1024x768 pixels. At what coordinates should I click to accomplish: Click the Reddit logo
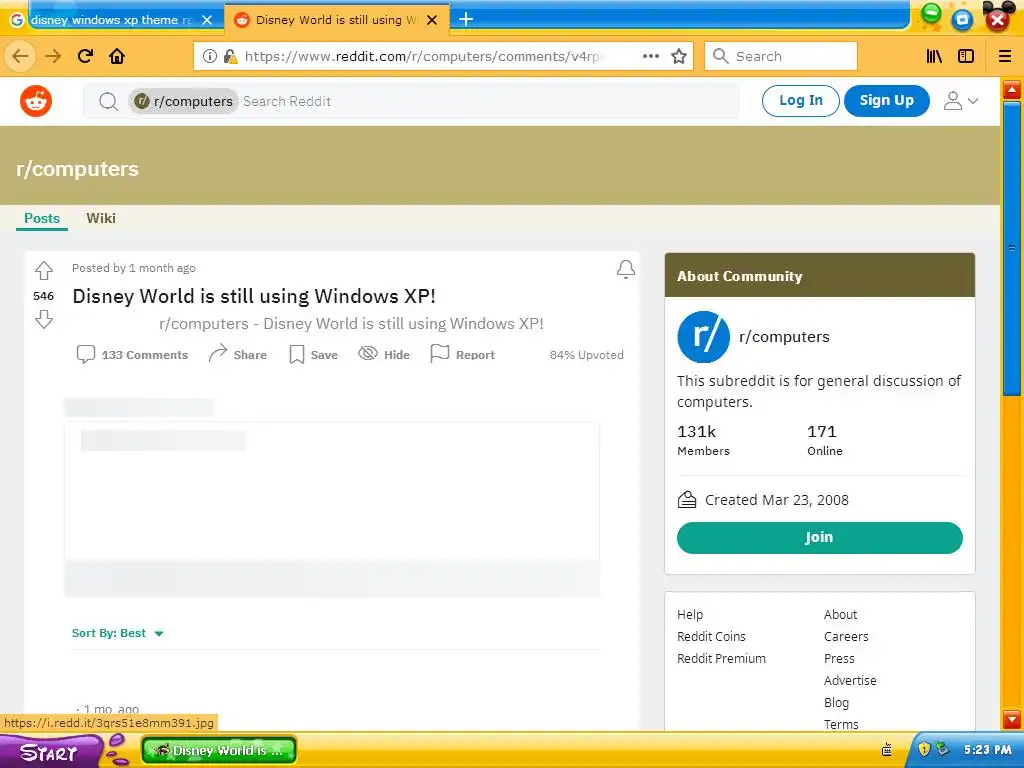coord(36,101)
